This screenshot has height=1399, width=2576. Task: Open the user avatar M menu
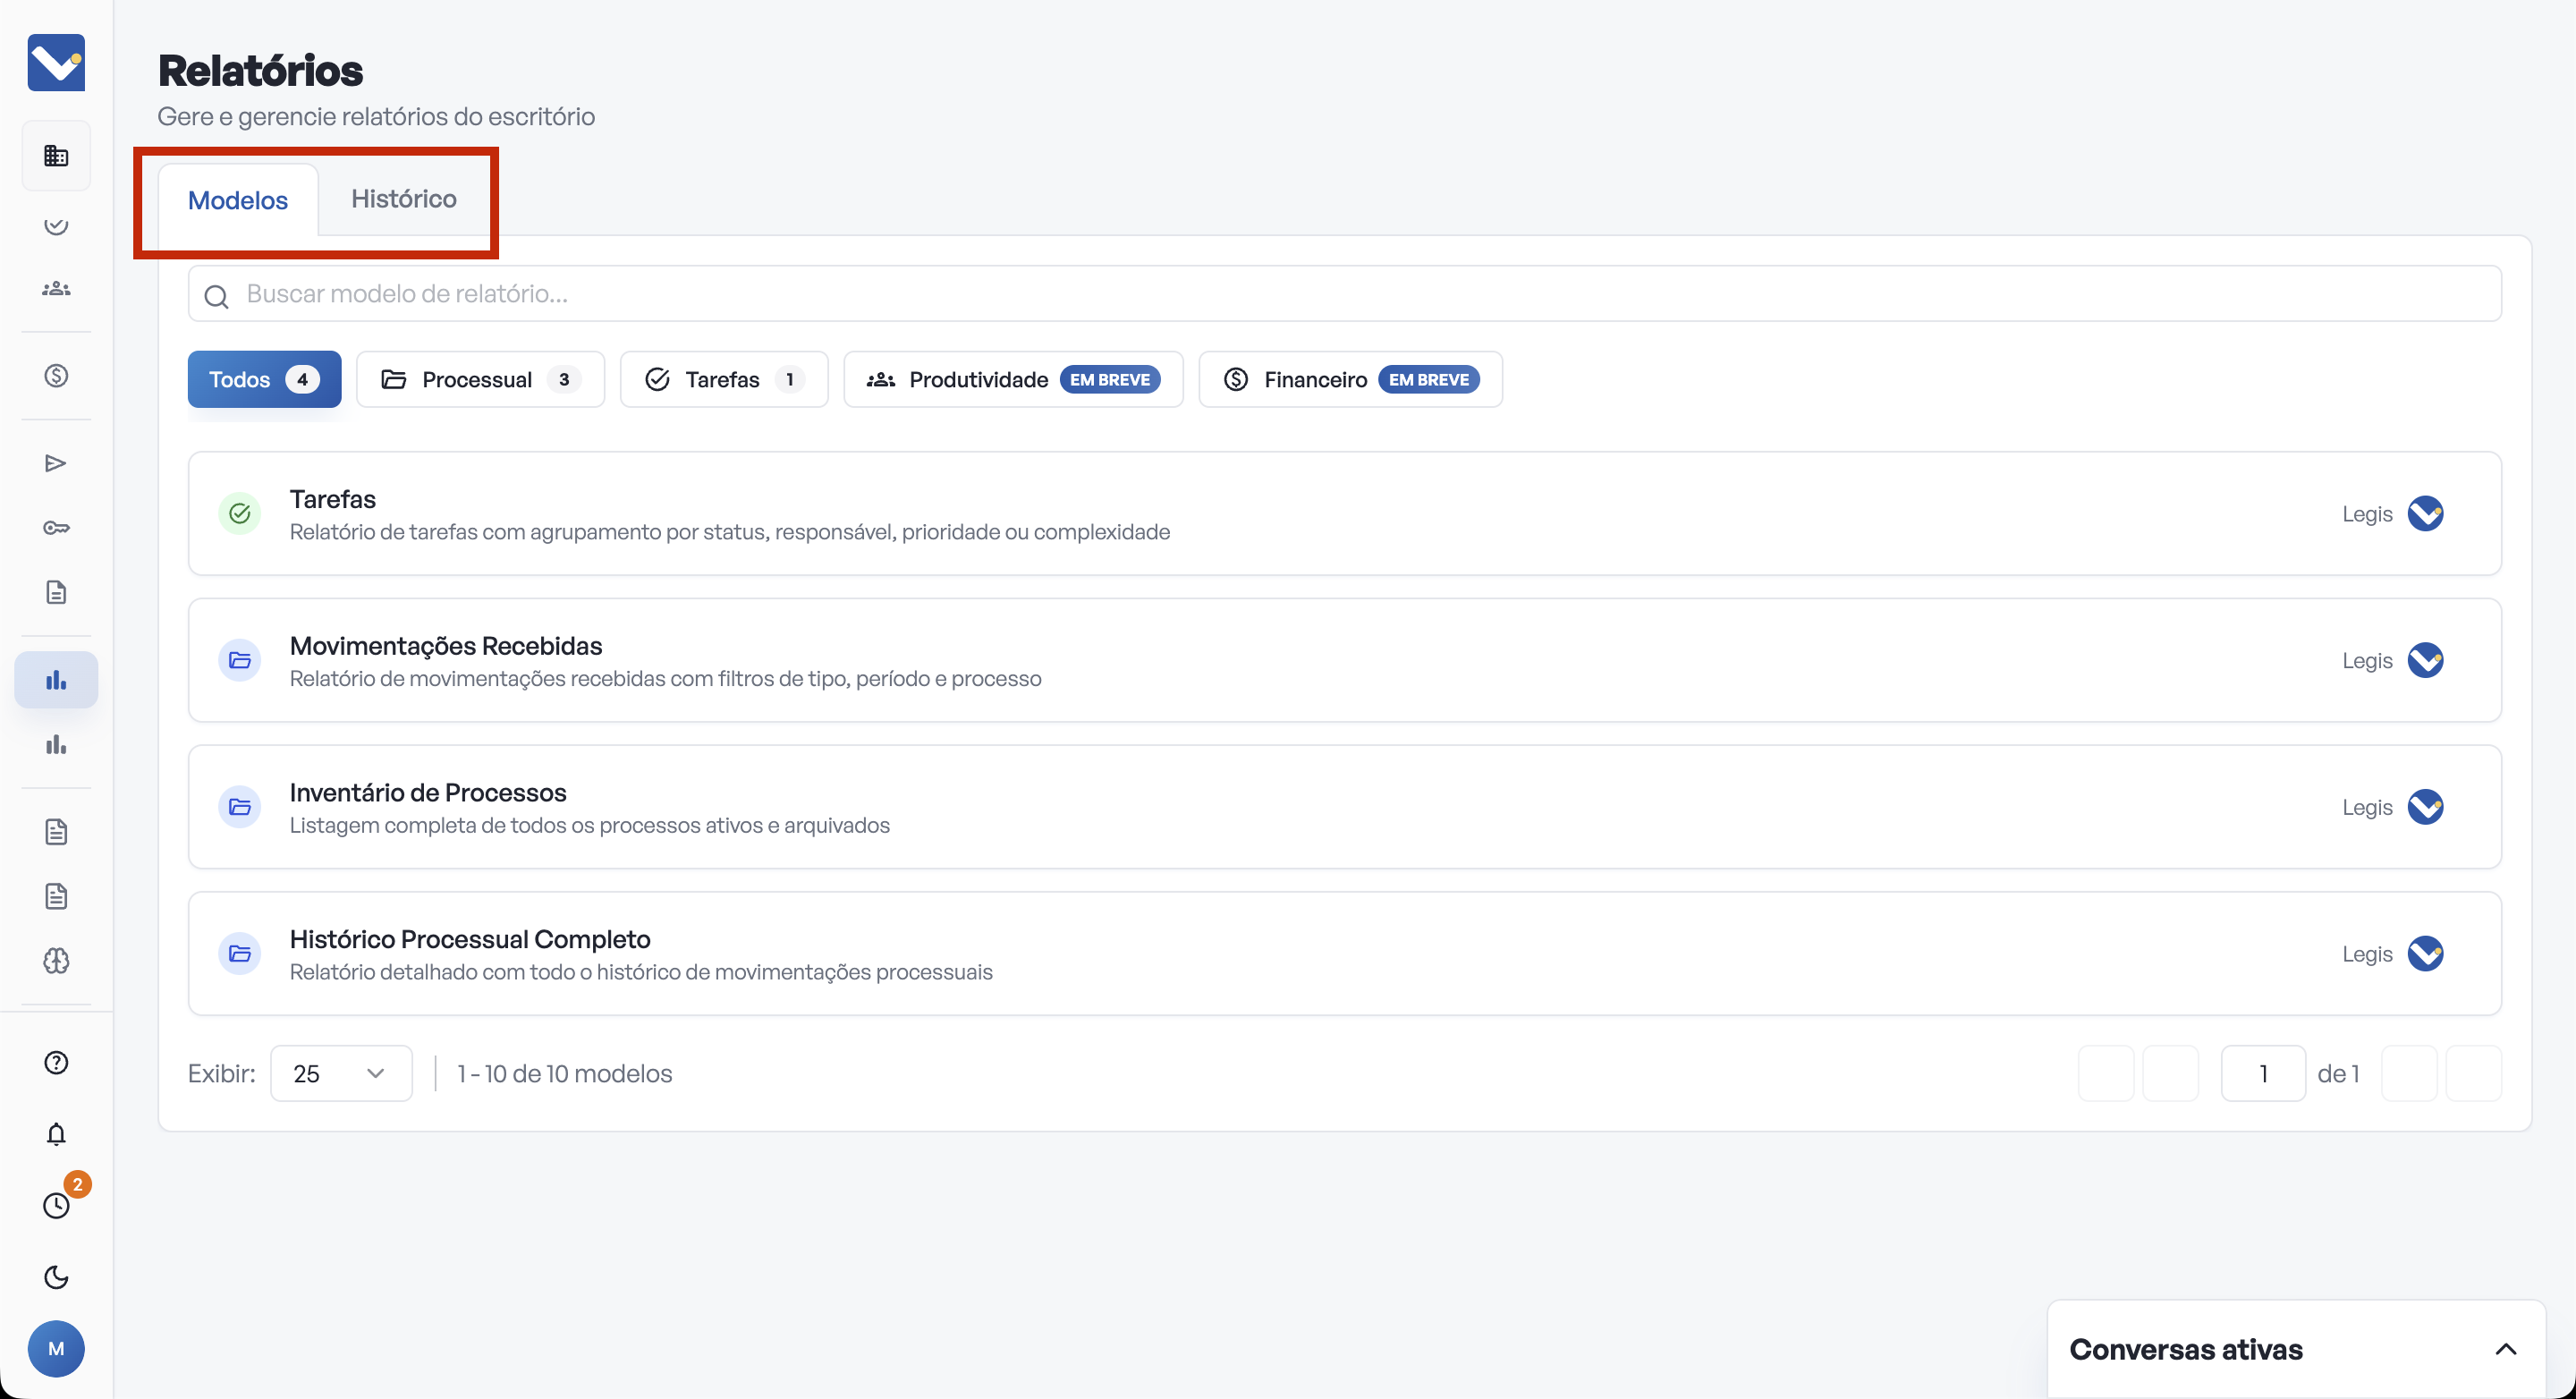click(x=56, y=1349)
